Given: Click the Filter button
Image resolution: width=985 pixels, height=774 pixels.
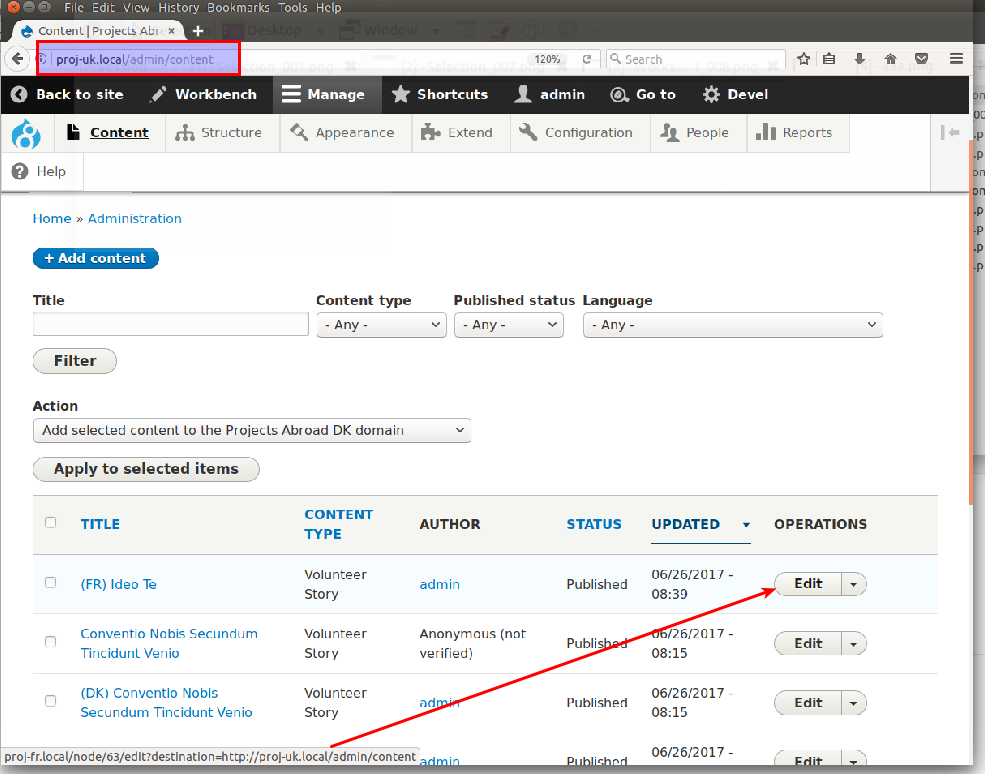Looking at the screenshot, I should (75, 361).
